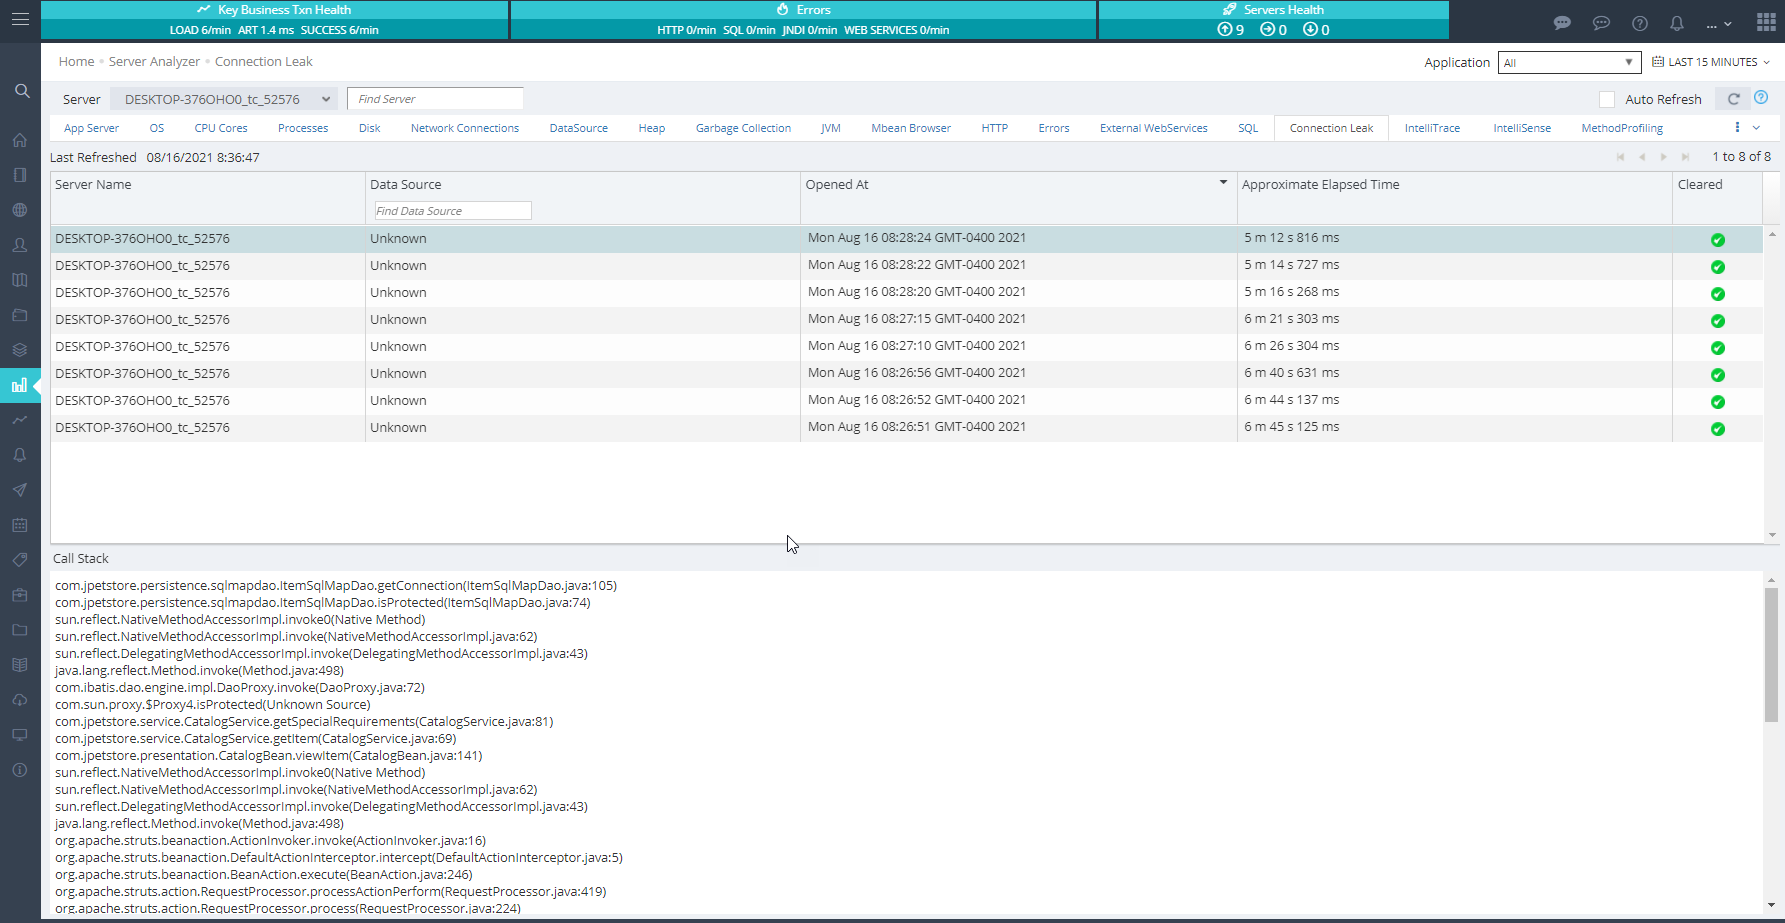This screenshot has width=1785, height=923.
Task: Open the apps grid icon in the header
Action: pyautogui.click(x=1765, y=22)
